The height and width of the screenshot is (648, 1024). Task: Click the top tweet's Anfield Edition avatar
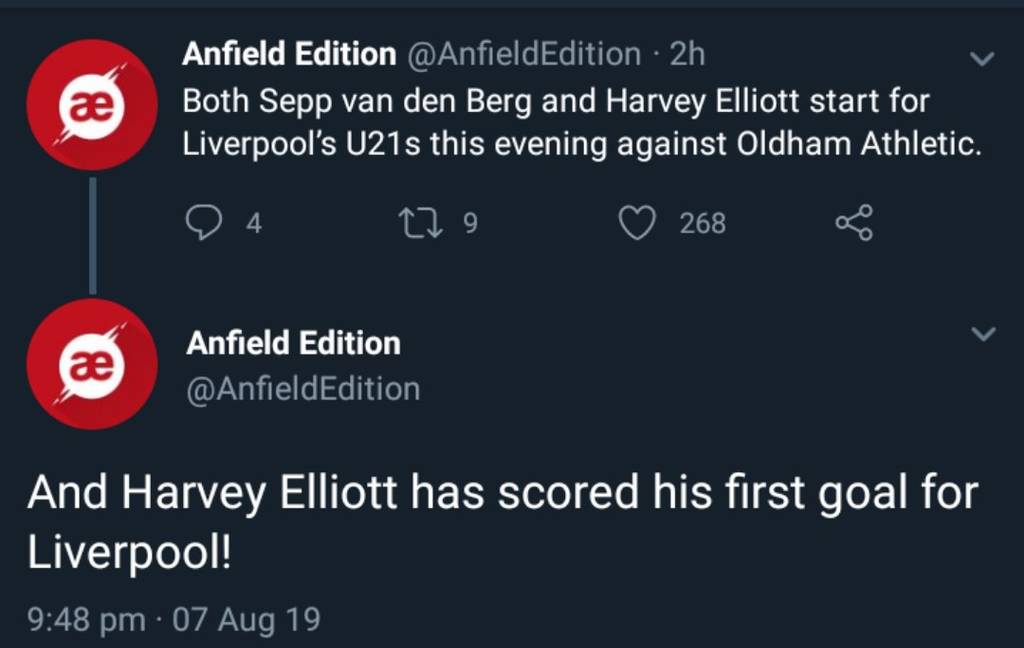(x=91, y=104)
